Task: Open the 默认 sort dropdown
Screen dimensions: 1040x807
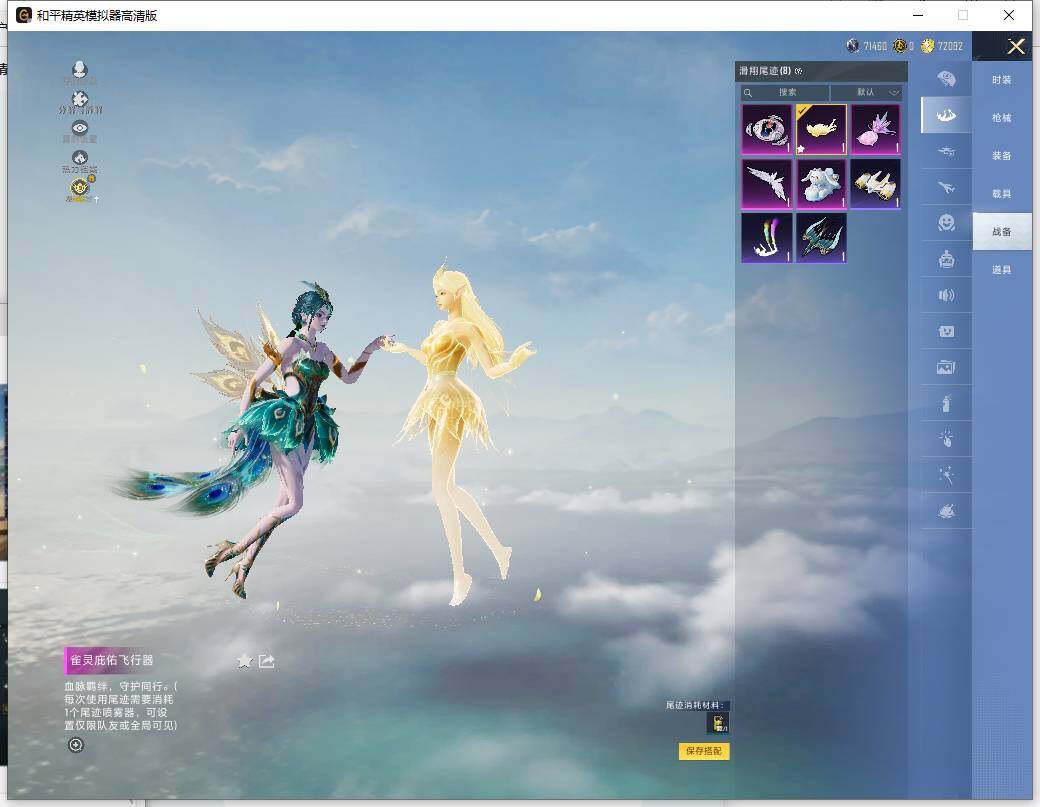Action: click(866, 92)
